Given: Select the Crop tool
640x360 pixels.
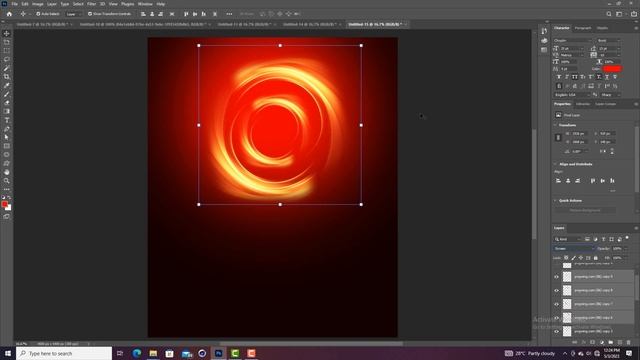Looking at the screenshot, I should coord(7,77).
